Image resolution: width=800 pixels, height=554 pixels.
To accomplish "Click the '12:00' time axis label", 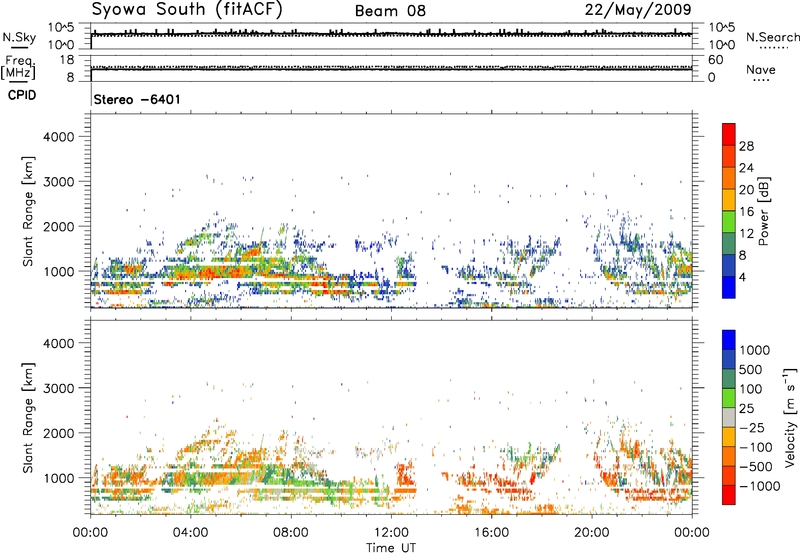I will tap(391, 533).
